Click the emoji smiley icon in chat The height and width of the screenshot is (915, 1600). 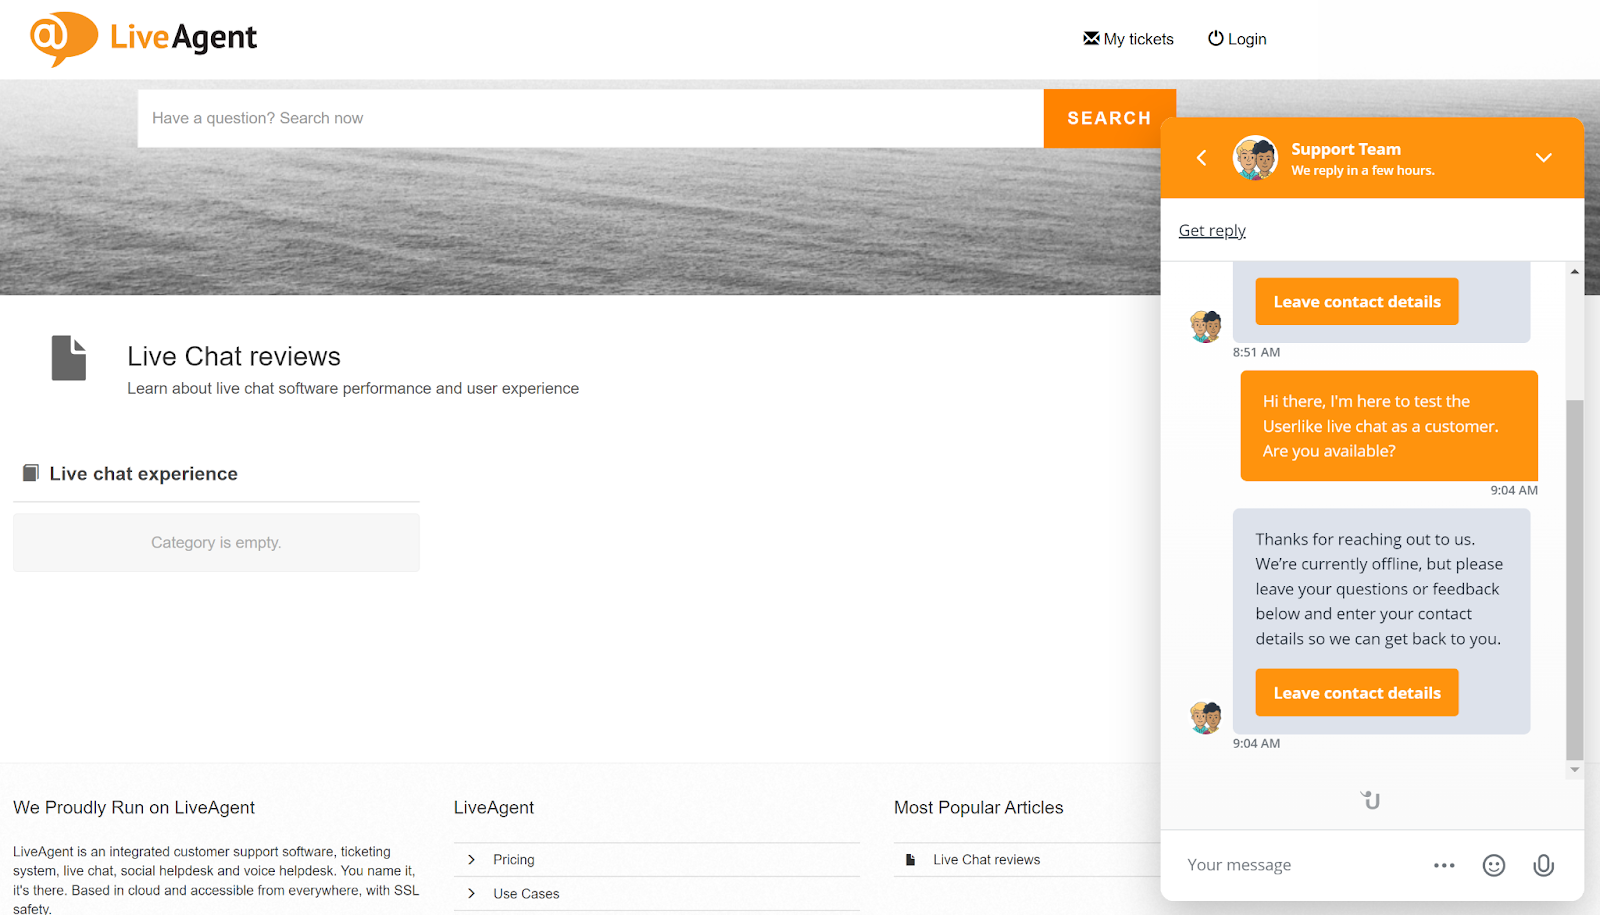coord(1493,866)
